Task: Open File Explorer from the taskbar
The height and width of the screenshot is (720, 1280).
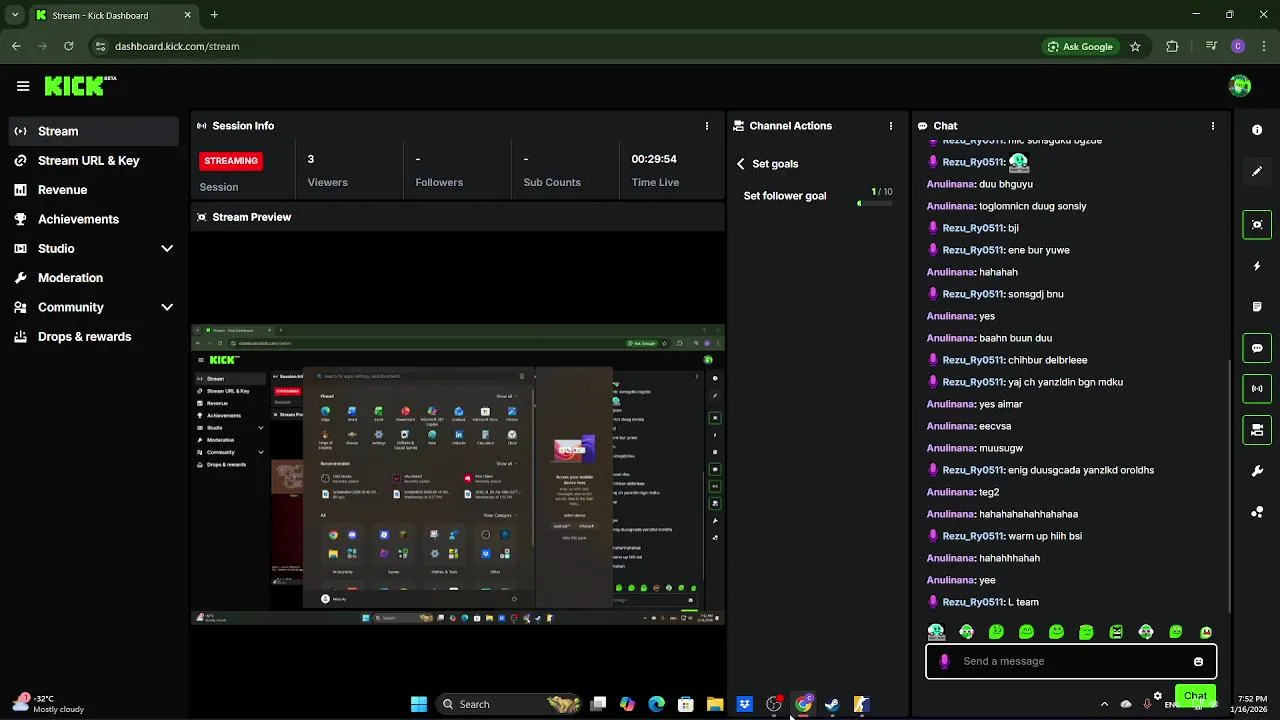Action: 715,704
